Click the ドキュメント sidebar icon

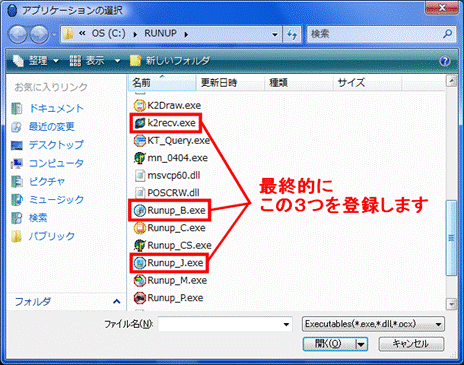tap(17, 109)
